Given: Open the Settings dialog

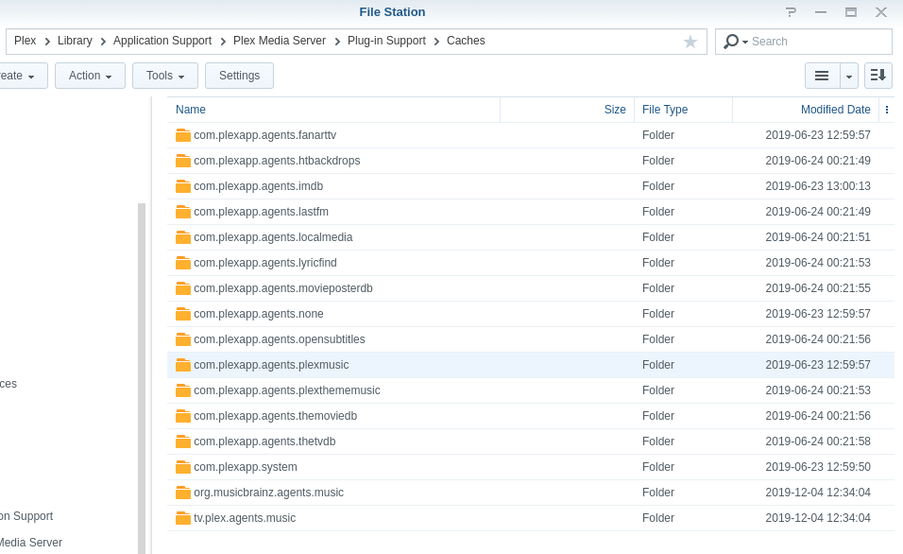Looking at the screenshot, I should point(239,76).
